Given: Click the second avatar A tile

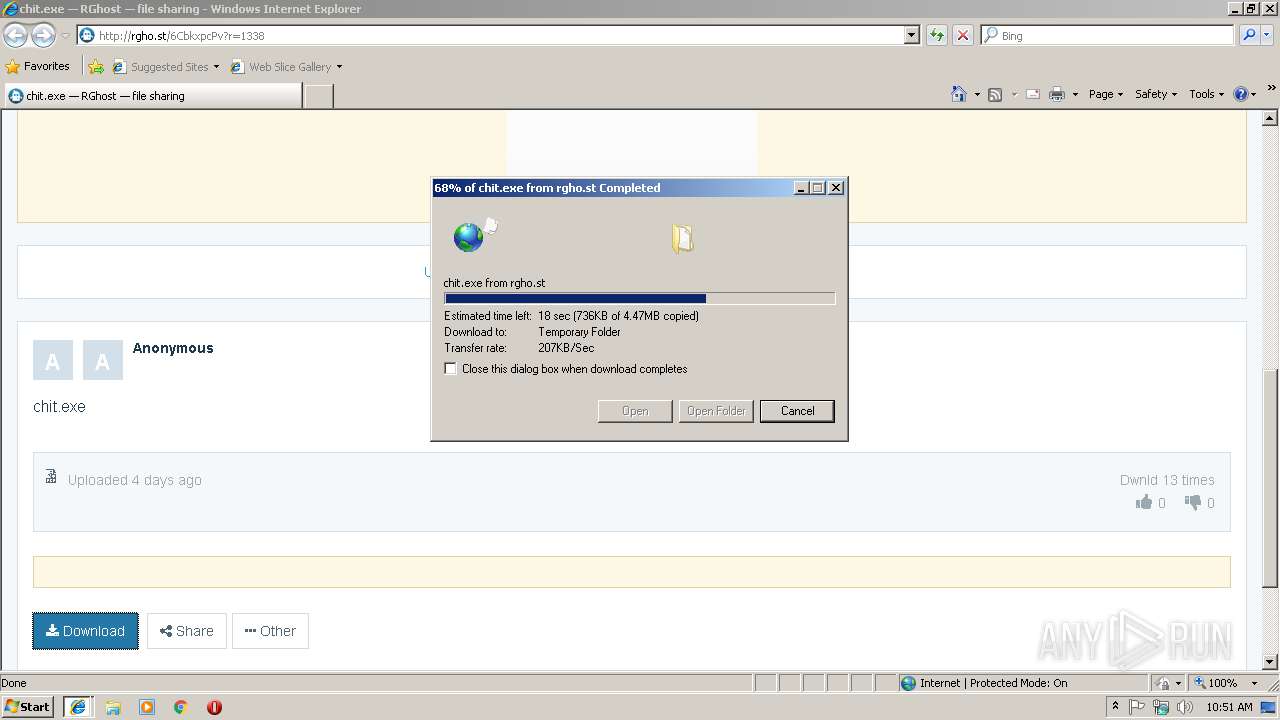Looking at the screenshot, I should [103, 360].
